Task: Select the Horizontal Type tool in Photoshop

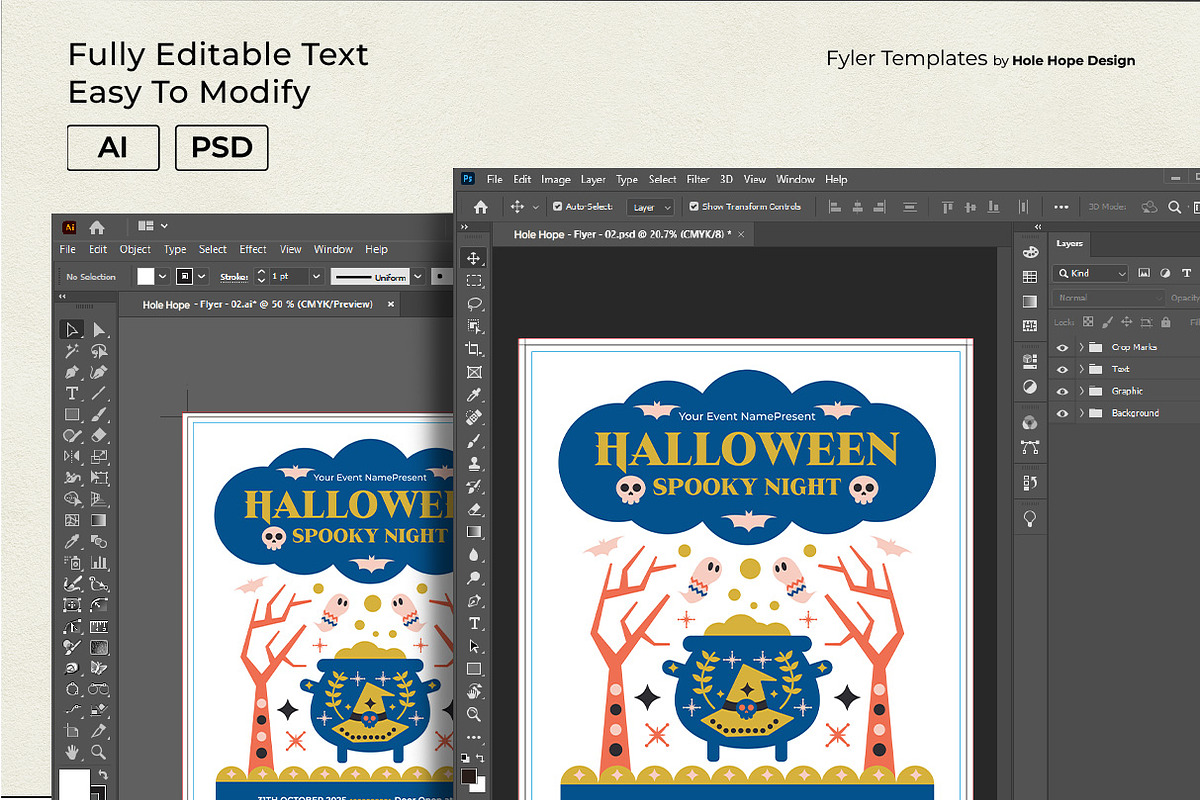Action: pos(474,624)
